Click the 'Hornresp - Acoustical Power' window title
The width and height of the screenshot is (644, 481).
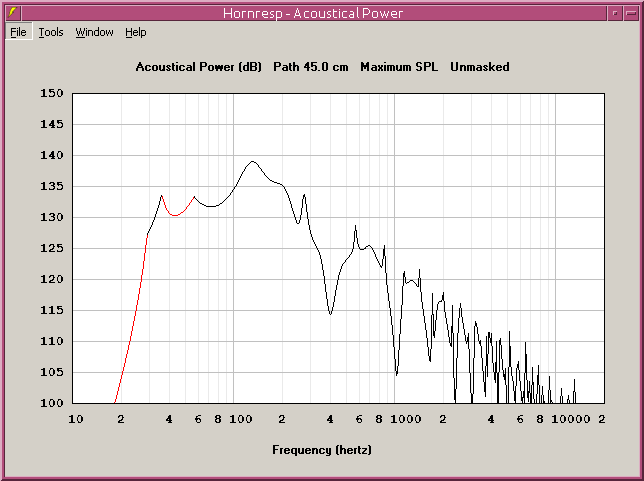click(x=313, y=13)
